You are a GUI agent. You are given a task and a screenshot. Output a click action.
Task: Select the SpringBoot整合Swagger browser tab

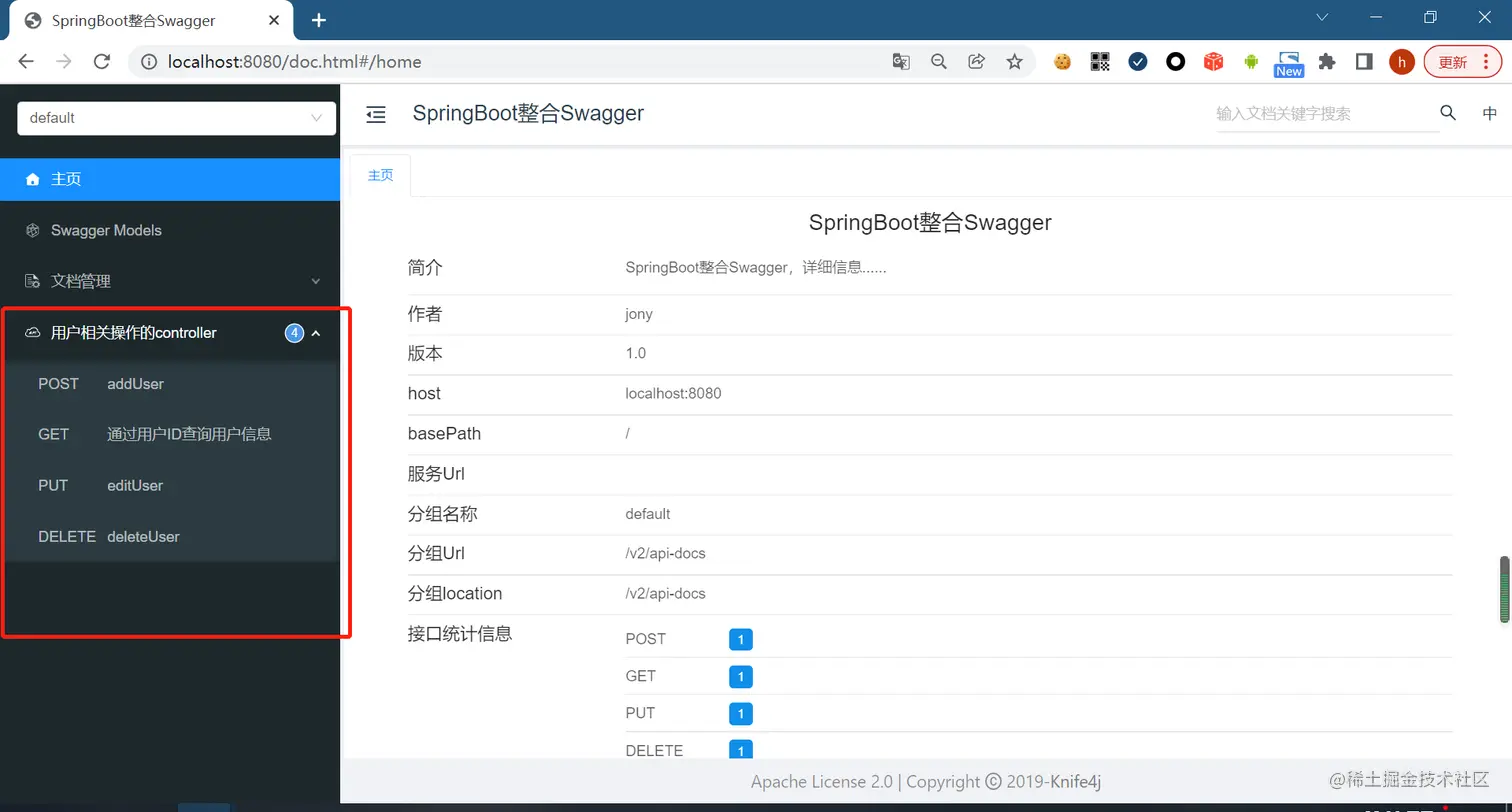pyautogui.click(x=150, y=20)
